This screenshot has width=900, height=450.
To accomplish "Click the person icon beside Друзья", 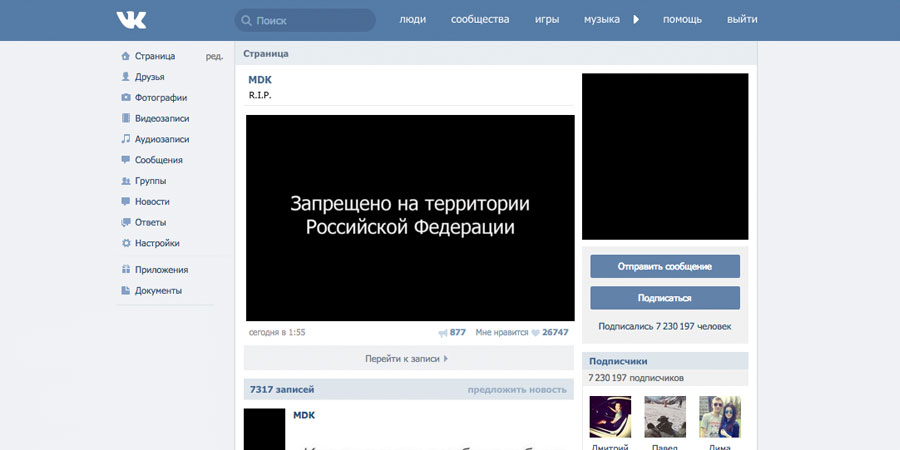I will click(126, 77).
